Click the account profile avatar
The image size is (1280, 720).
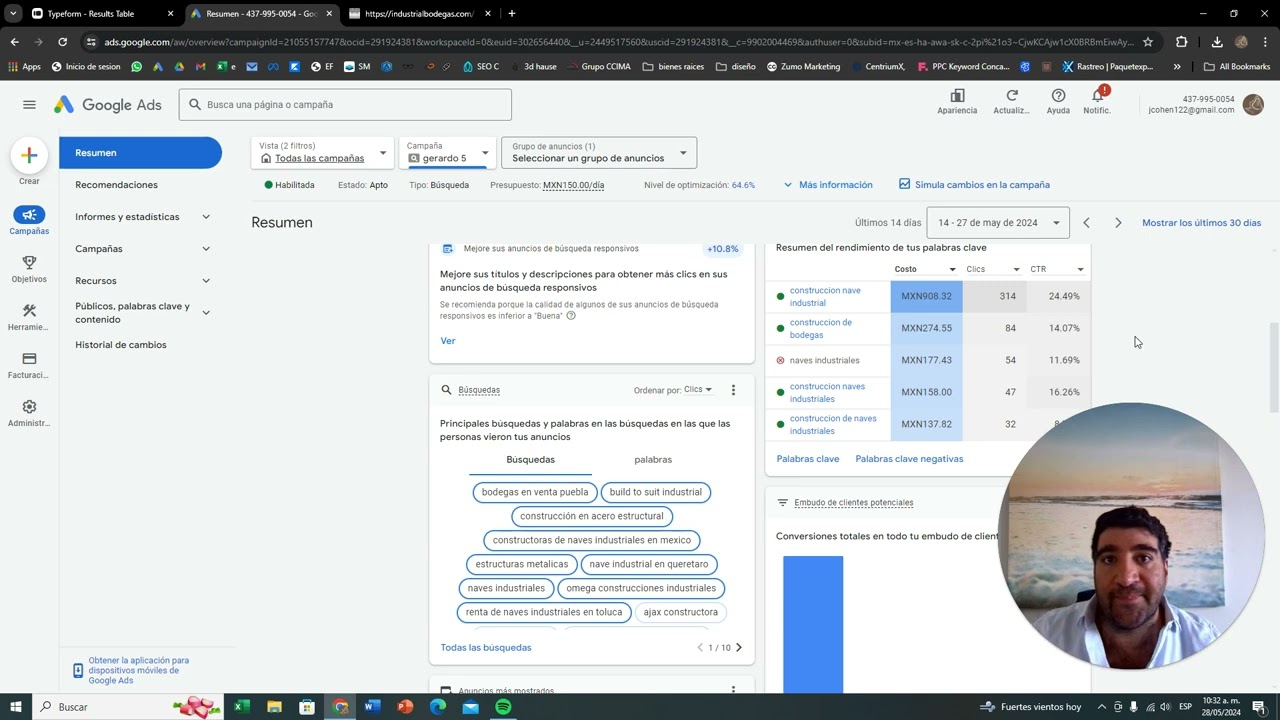1253,104
